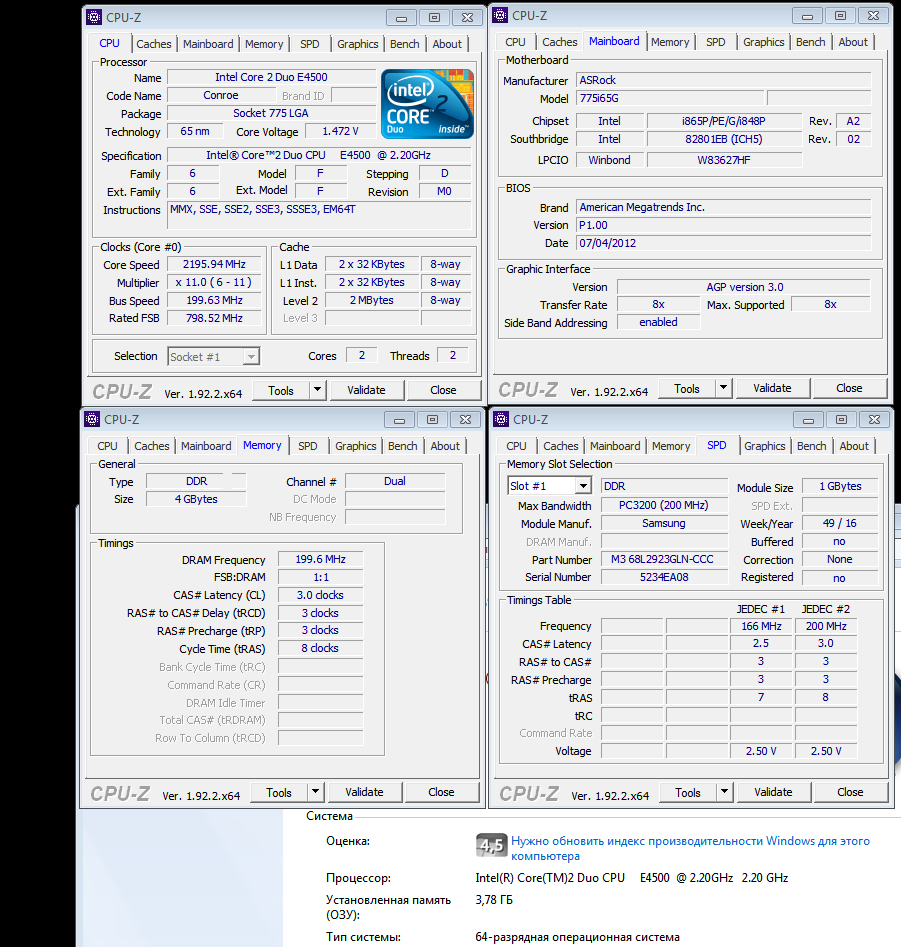
Task: Switch to Caches tab in the processor window
Action: point(154,44)
